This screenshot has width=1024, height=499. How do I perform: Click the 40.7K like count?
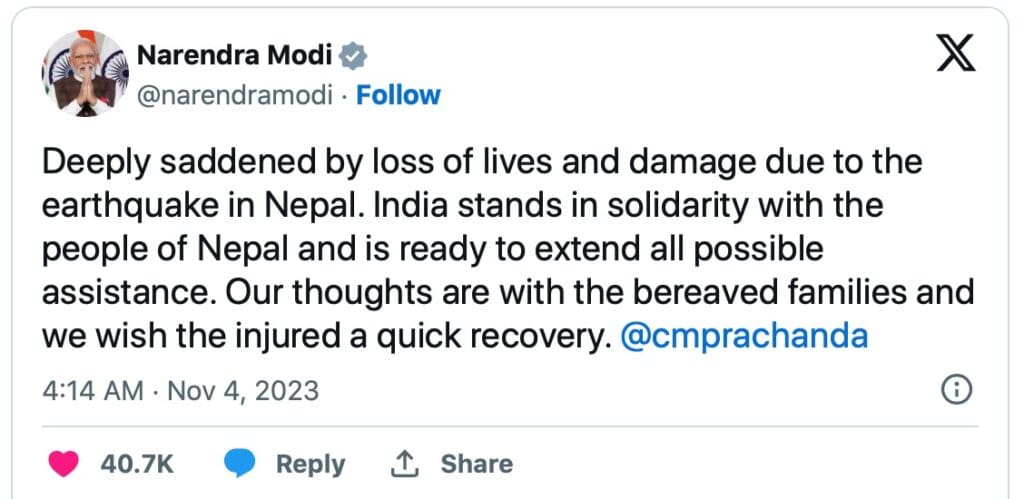[137, 463]
